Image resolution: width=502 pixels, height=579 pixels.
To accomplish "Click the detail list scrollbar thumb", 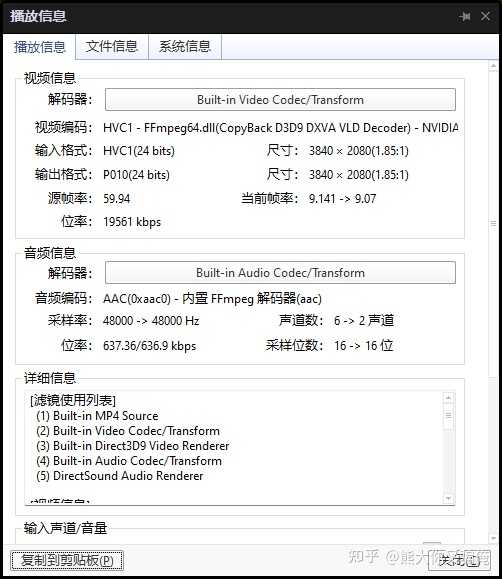I will 448,416.
